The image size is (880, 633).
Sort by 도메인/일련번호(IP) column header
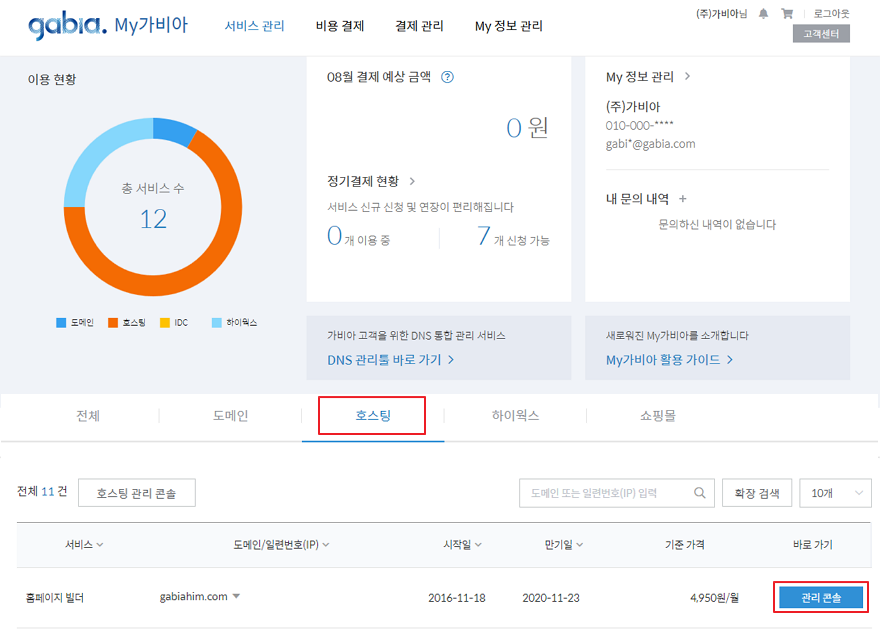tap(281, 545)
